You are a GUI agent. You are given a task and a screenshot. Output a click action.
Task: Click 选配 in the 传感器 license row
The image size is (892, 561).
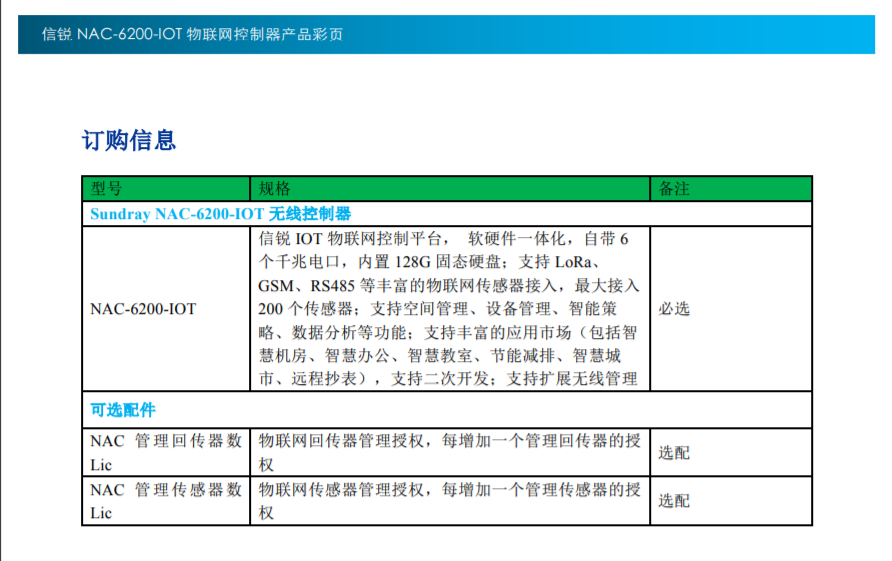(674, 501)
